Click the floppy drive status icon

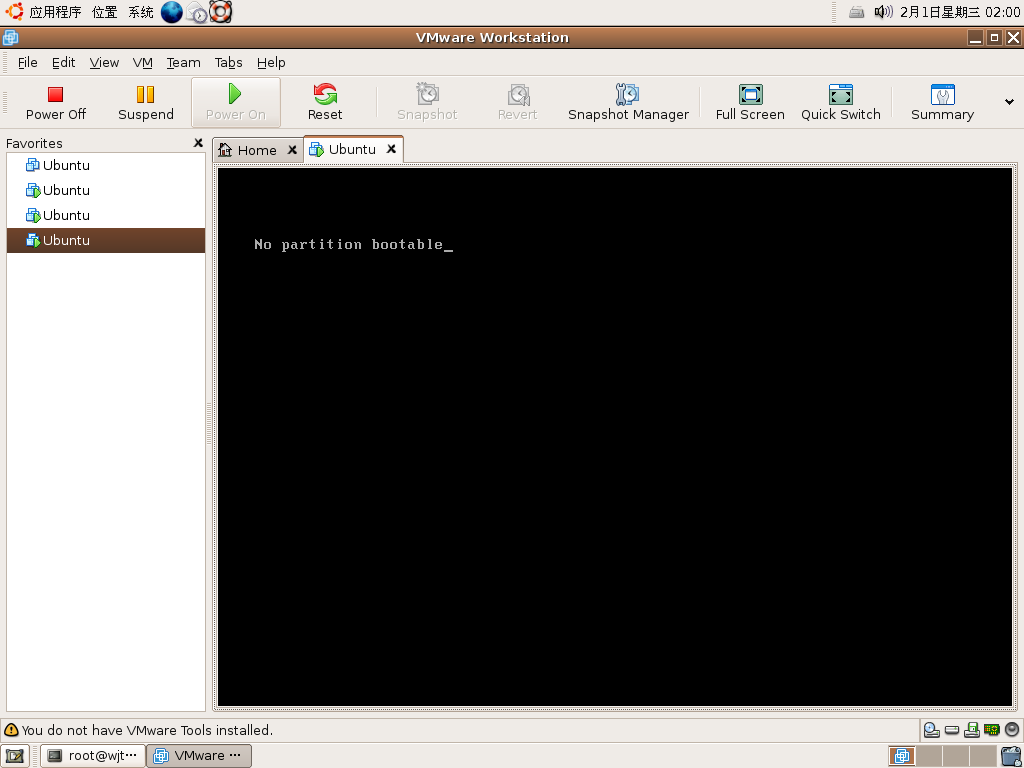pos(972,729)
